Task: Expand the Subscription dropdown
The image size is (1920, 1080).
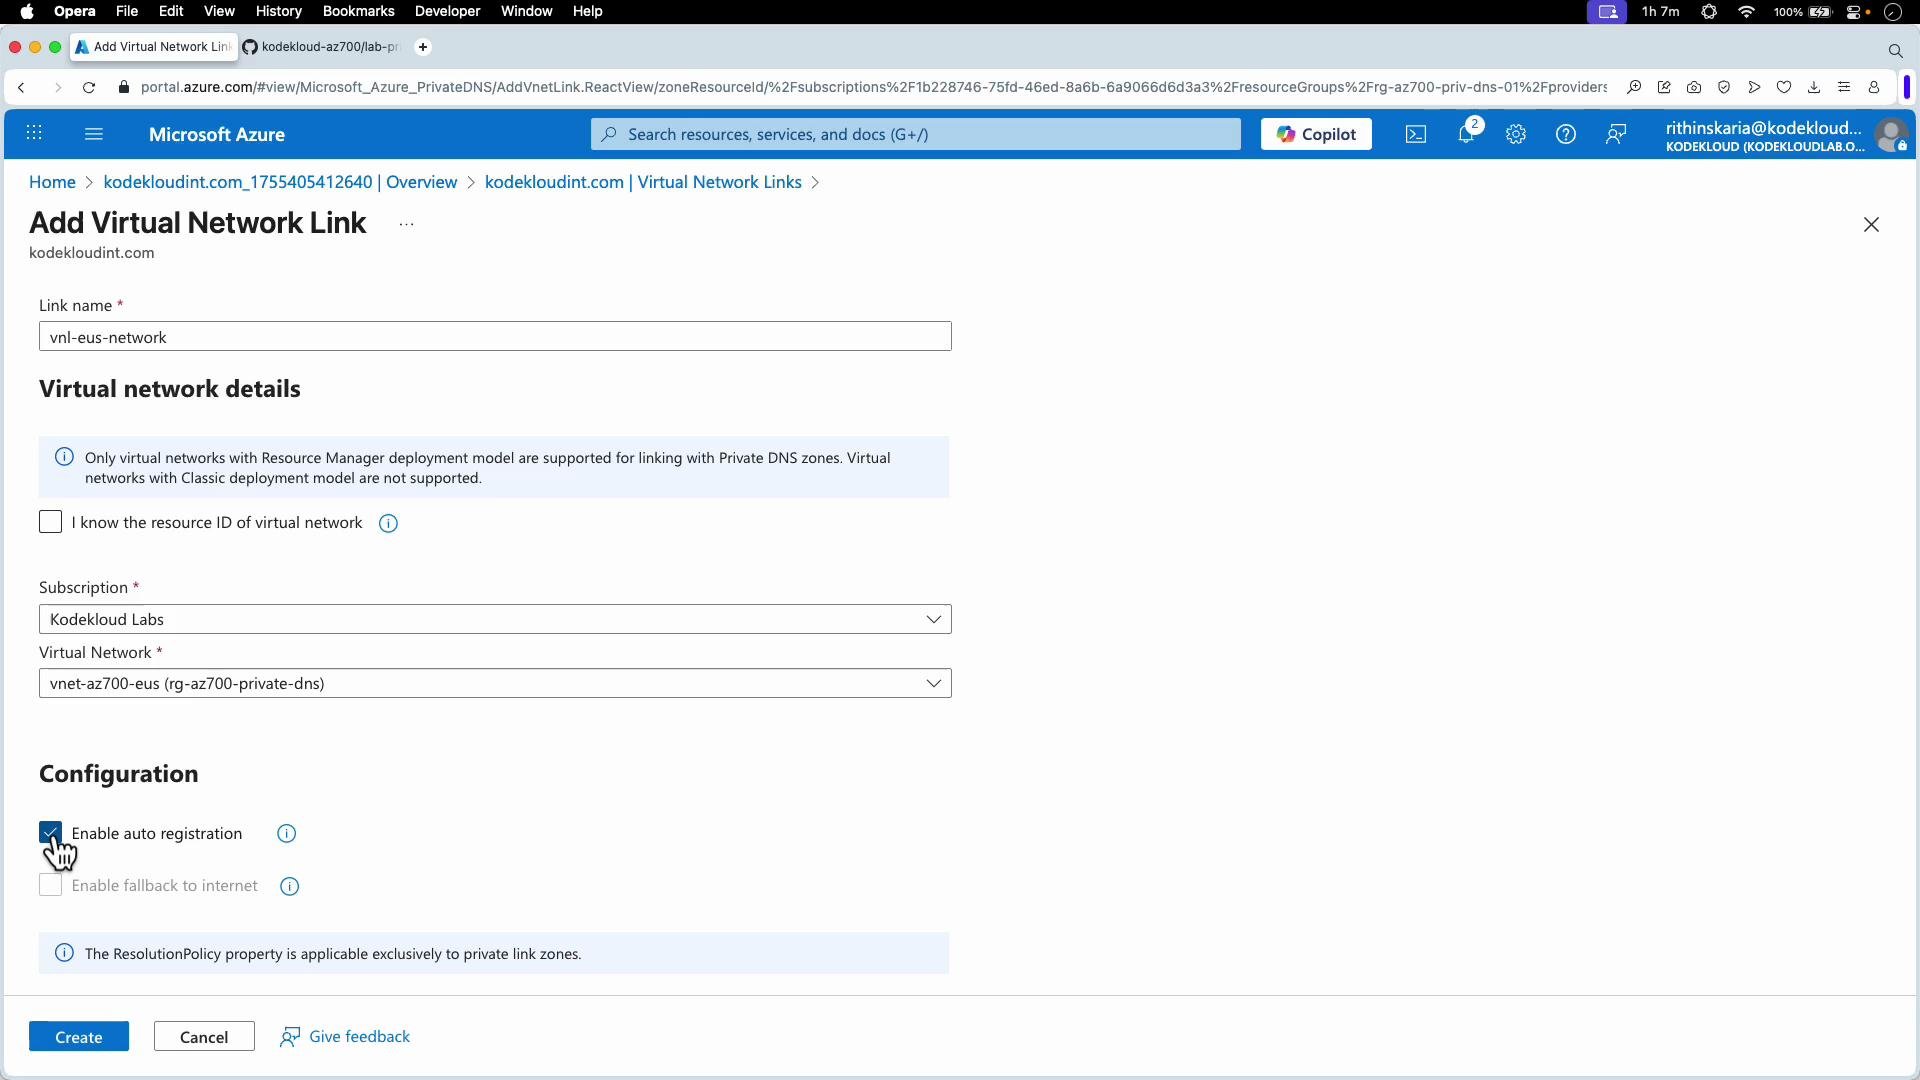Action: click(495, 619)
